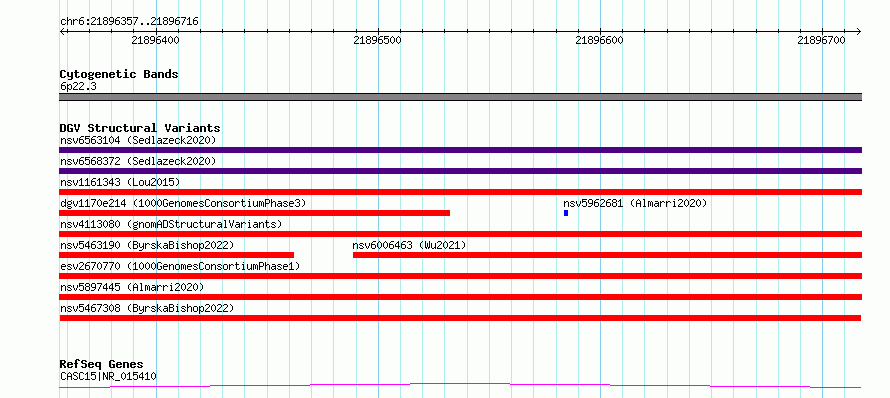Click the nsv5962681 (Almarri2020) label

coord(635,203)
